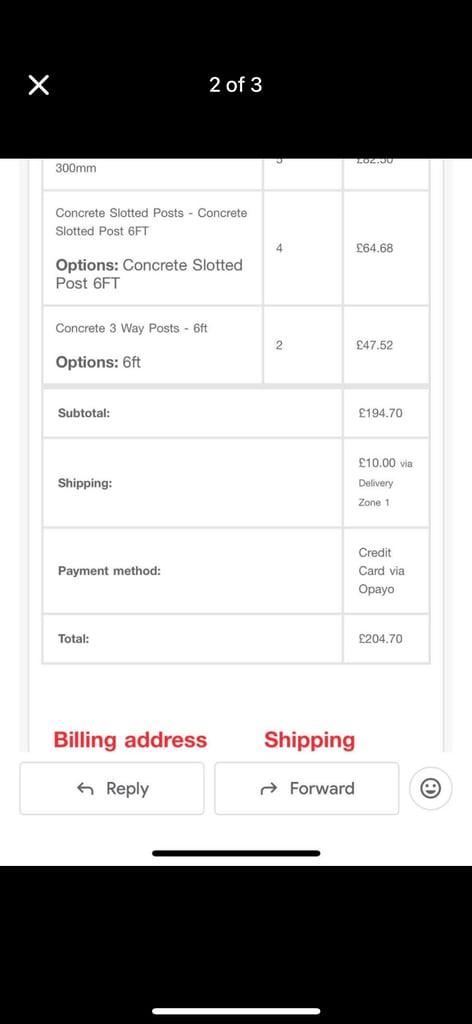
Task: Open the emoji reaction smiley icon
Action: [x=430, y=788]
